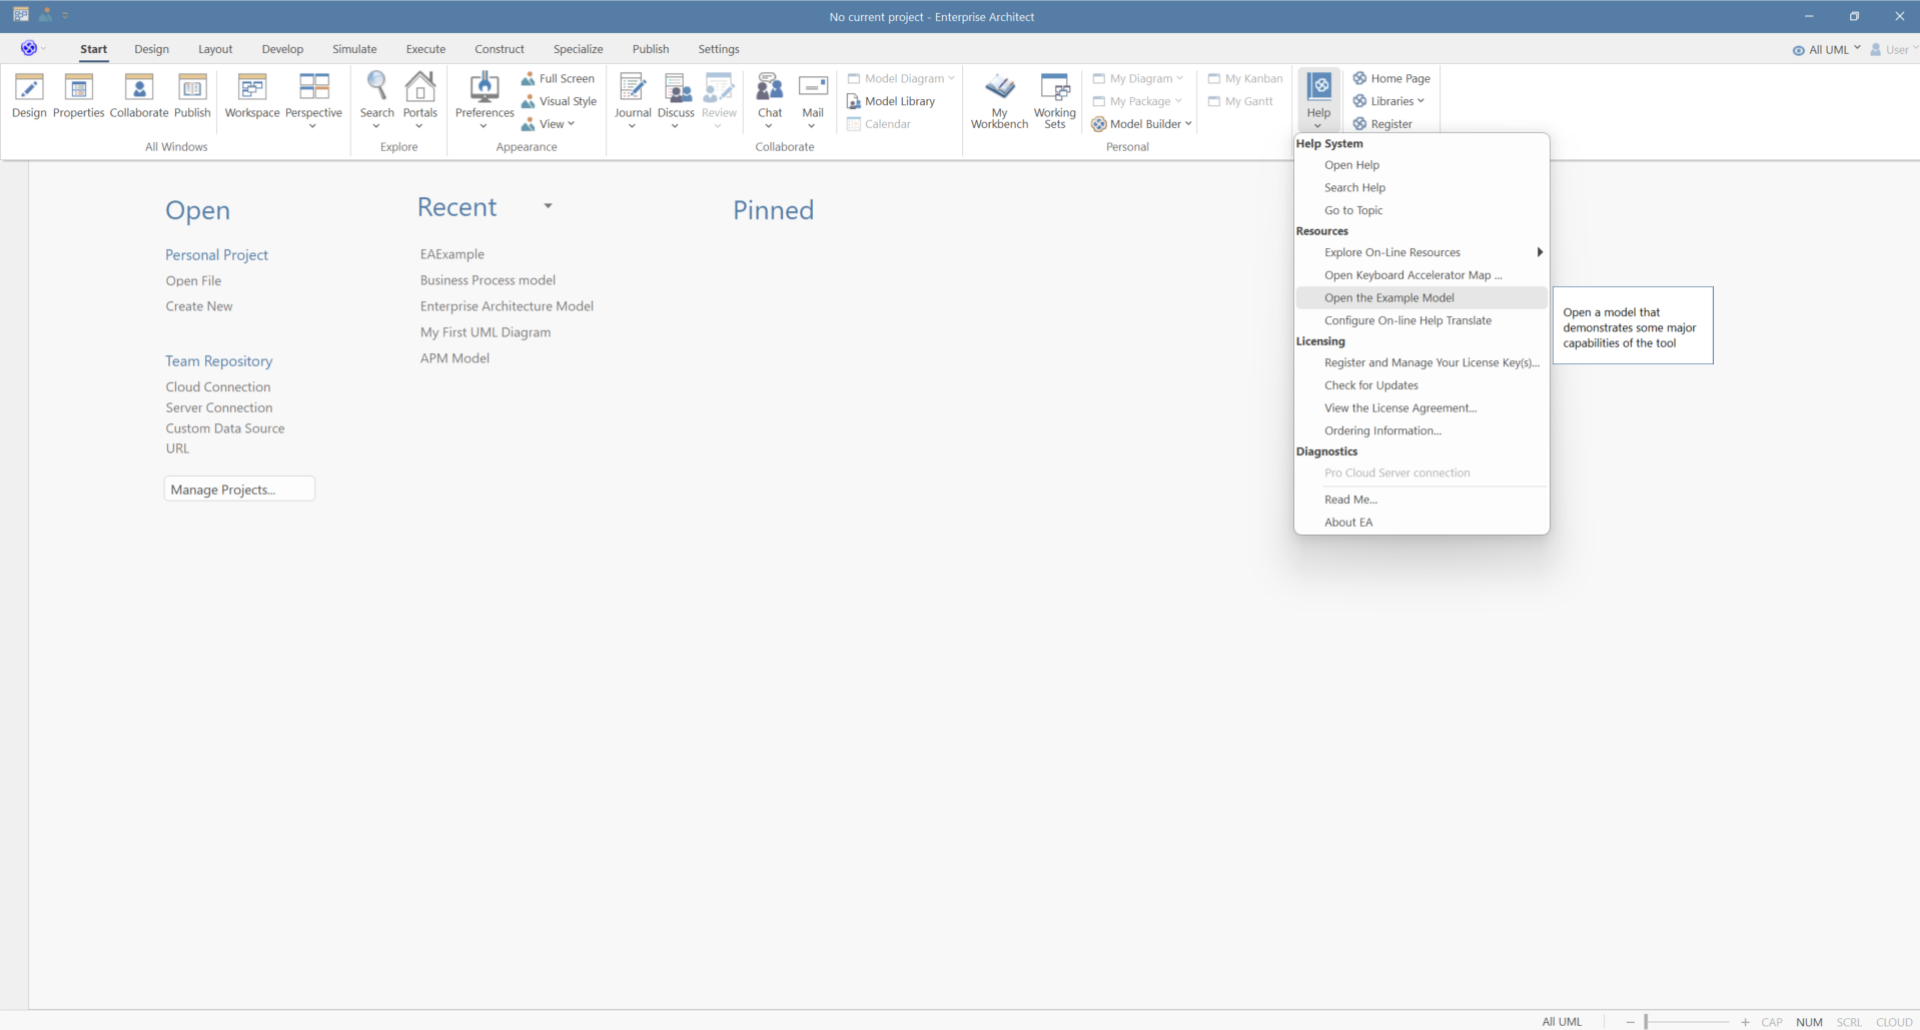1920x1030 pixels.
Task: Click the Manage Projects button
Action: point(239,489)
